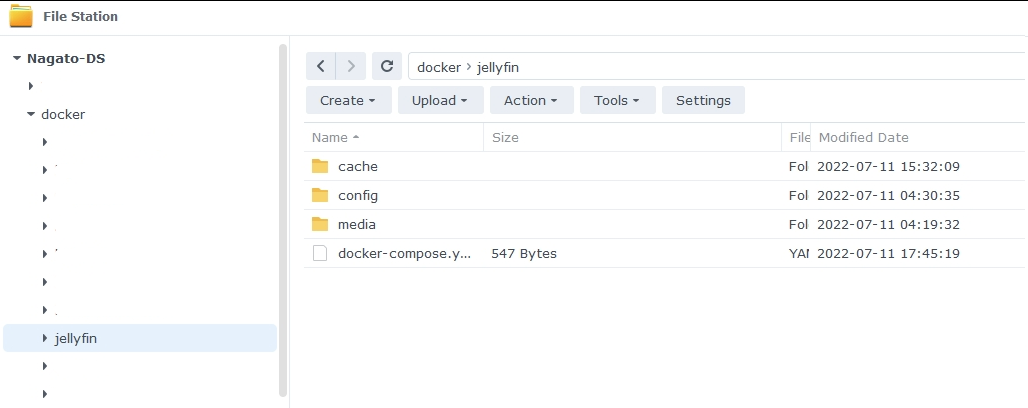The image size is (1028, 408).
Task: Click the media folder icon
Action: coord(320,224)
